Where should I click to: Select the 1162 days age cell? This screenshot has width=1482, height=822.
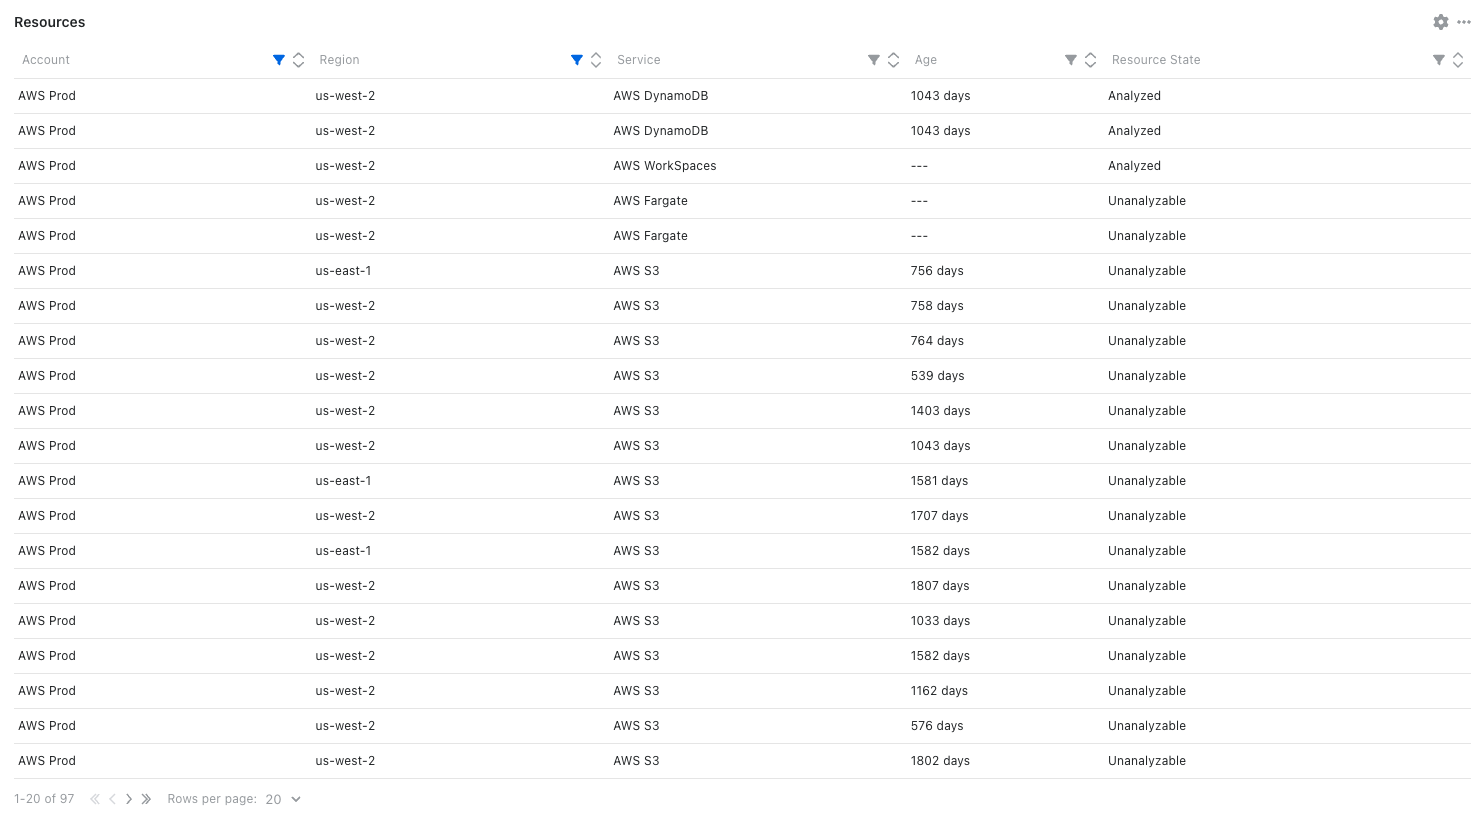[x=939, y=691]
